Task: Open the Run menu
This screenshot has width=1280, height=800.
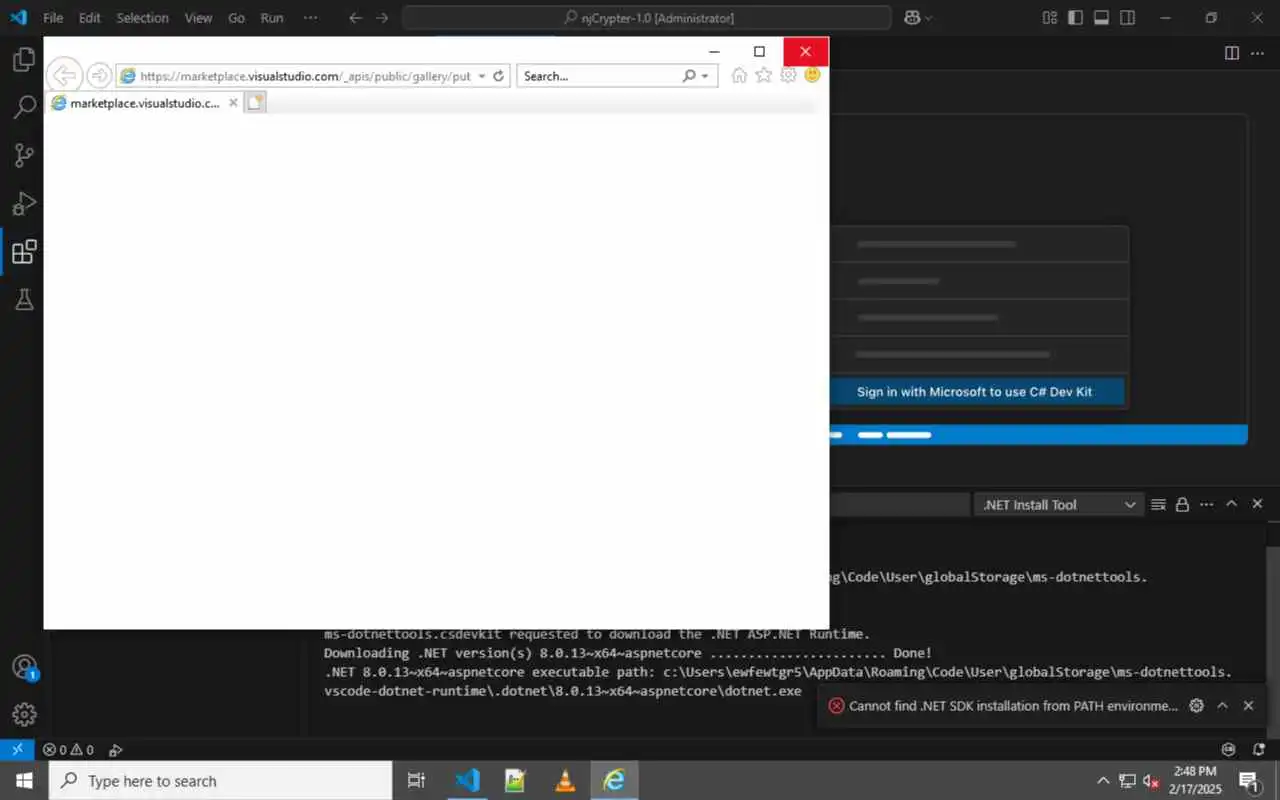Action: [x=272, y=18]
